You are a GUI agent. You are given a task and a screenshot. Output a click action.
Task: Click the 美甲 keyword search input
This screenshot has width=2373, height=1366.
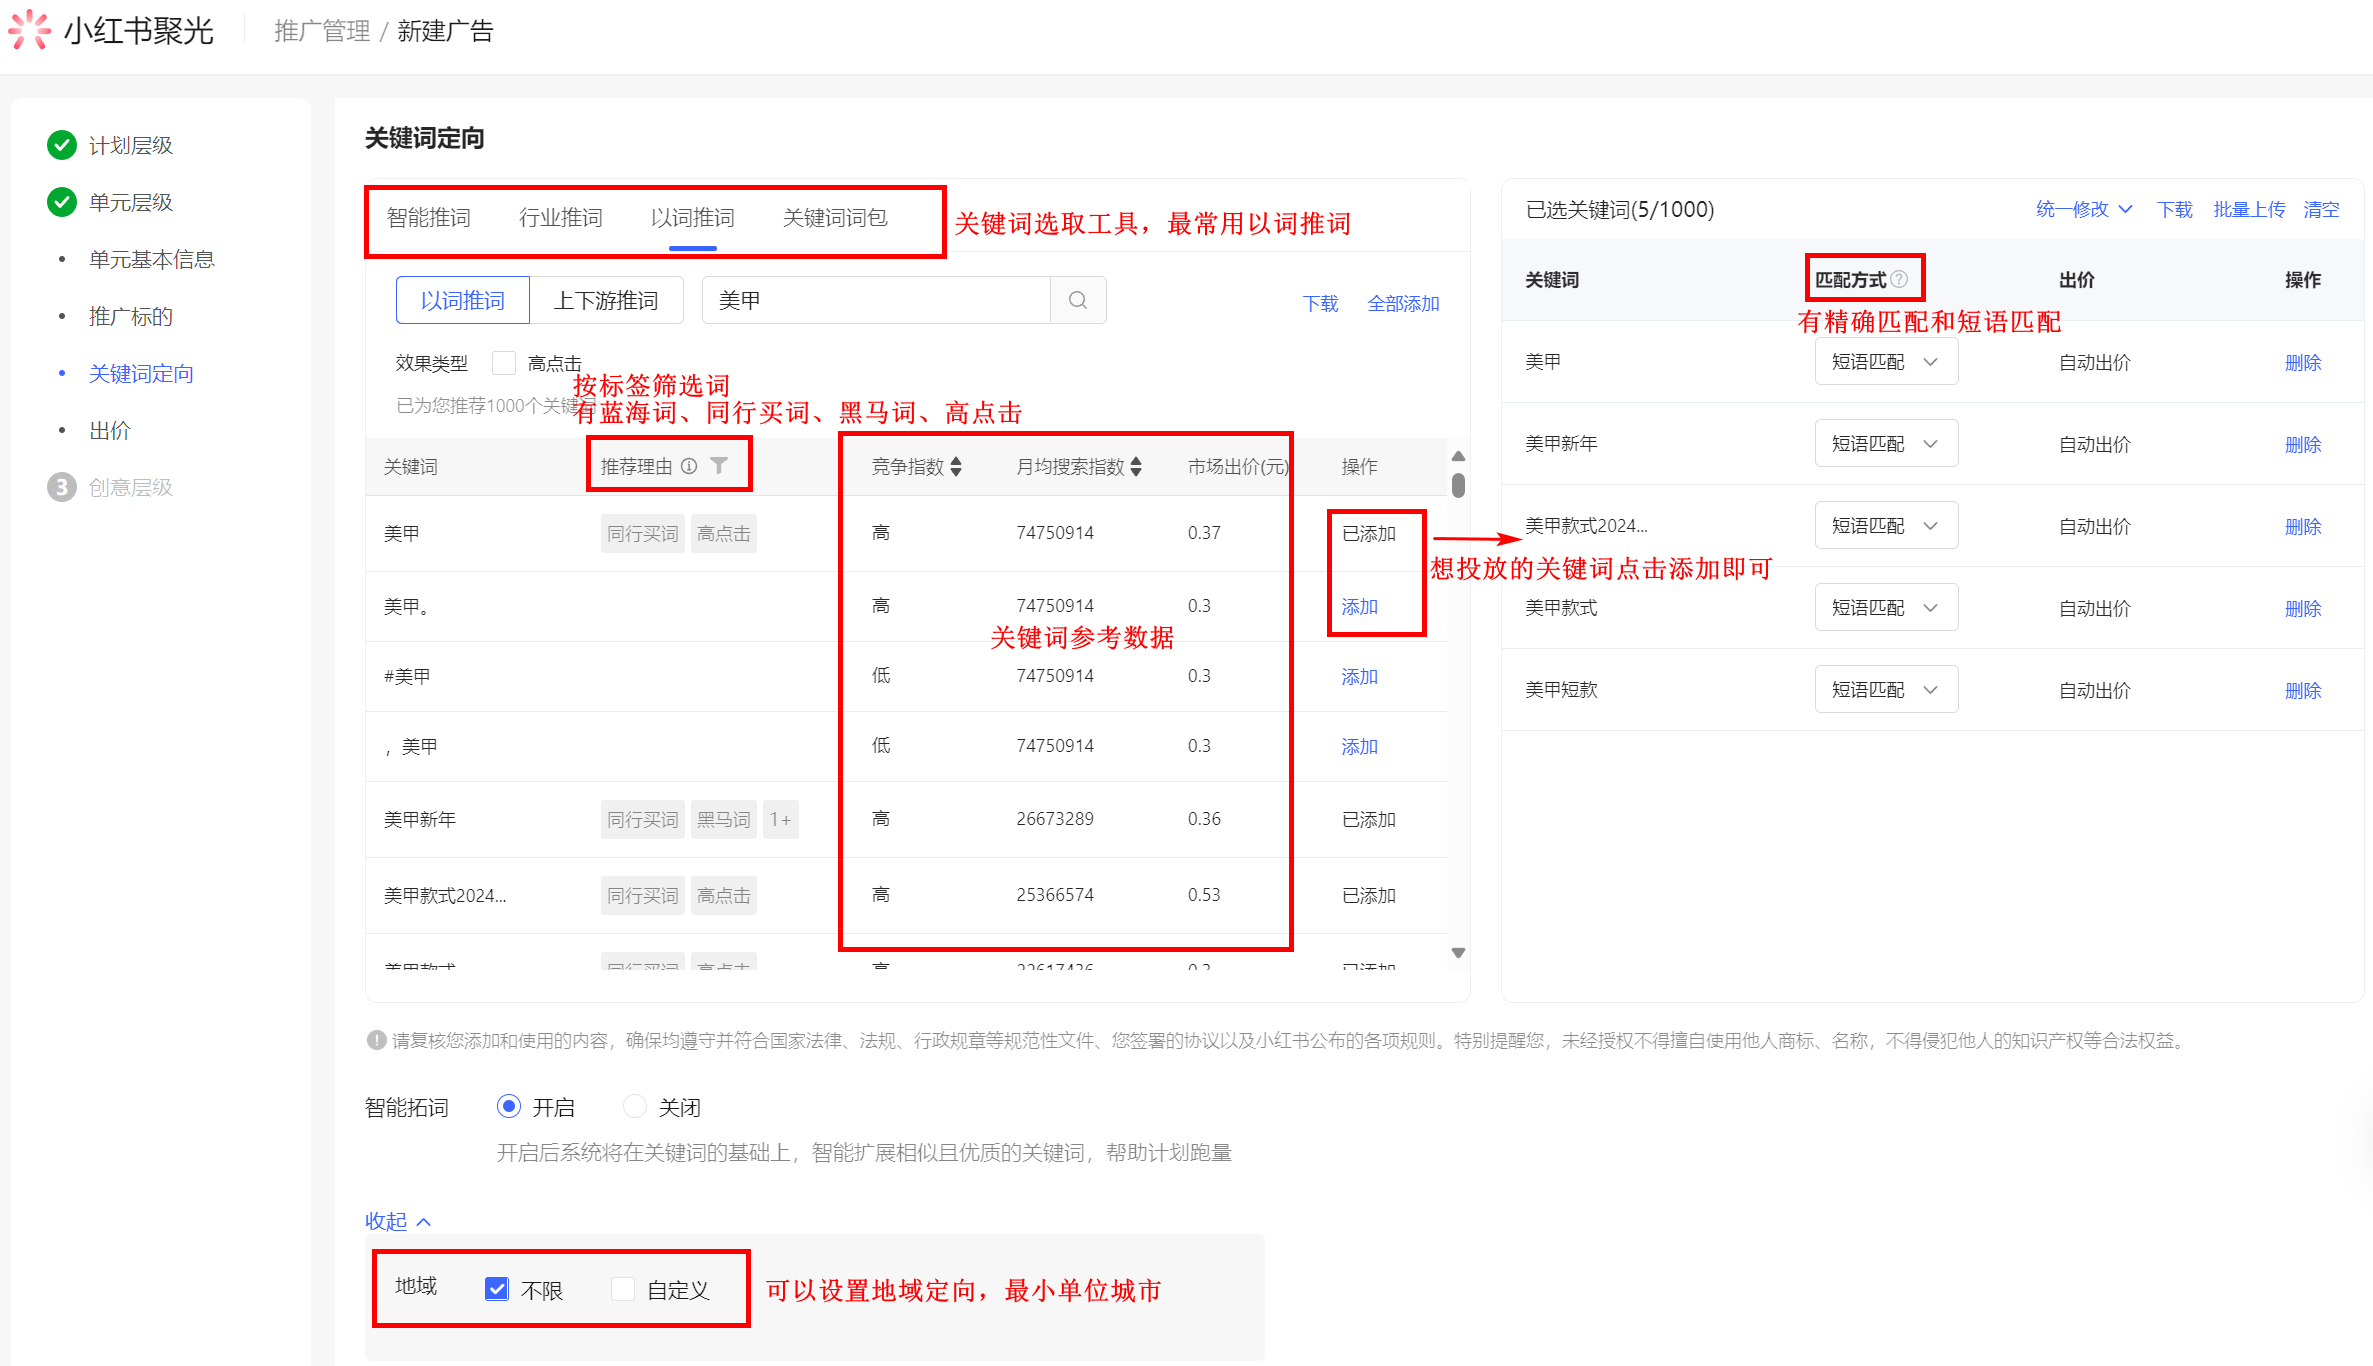click(x=876, y=300)
